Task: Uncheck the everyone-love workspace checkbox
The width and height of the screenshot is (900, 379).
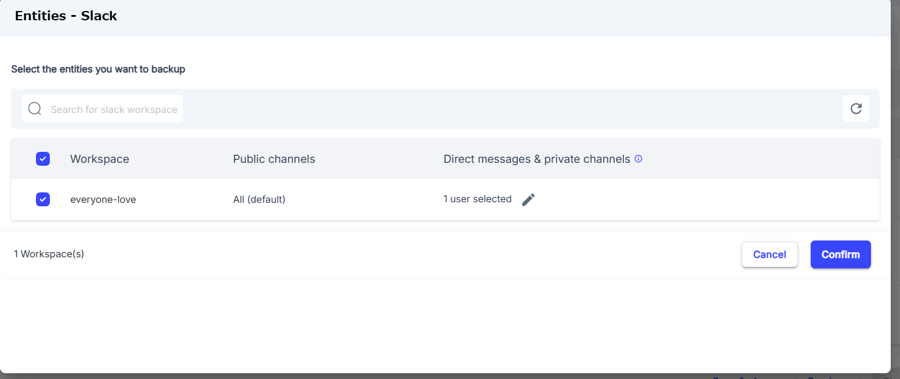Action: 43,199
